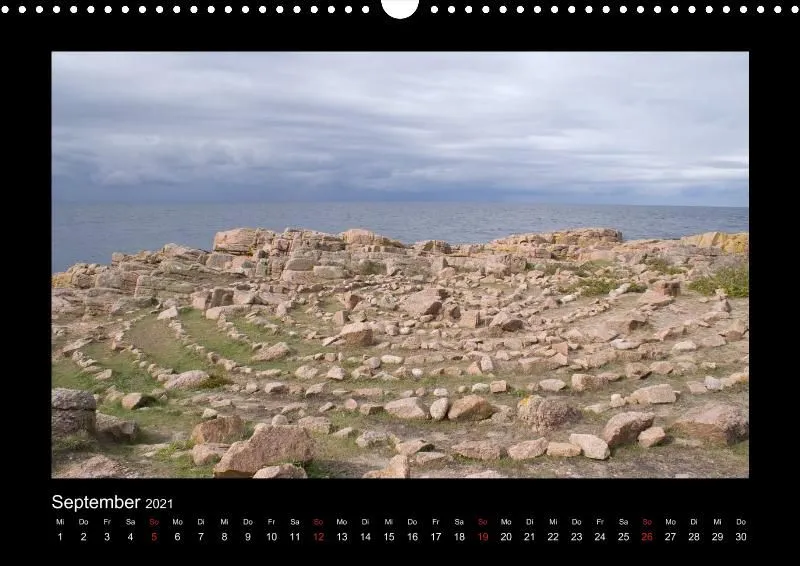Select date 8 in September
Screen dimensions: 800x566
pos(224,537)
